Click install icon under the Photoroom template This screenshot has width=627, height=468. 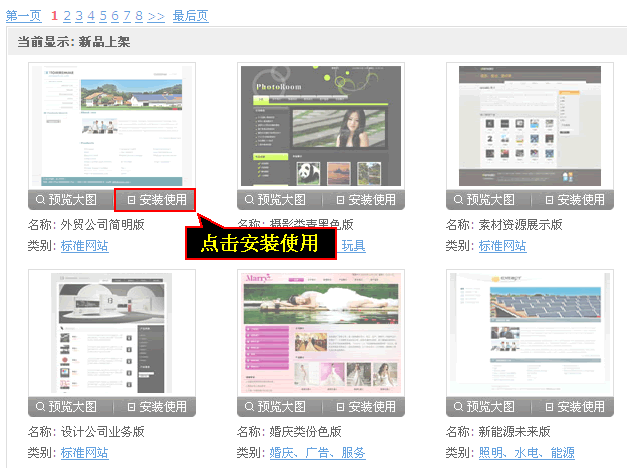pyautogui.click(x=341, y=200)
